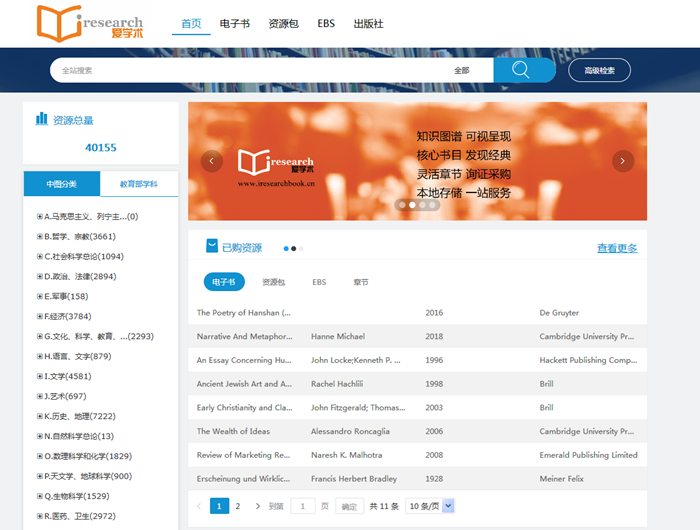
Task: Click the iResearch 爱学术 logo
Action: pos(89,23)
